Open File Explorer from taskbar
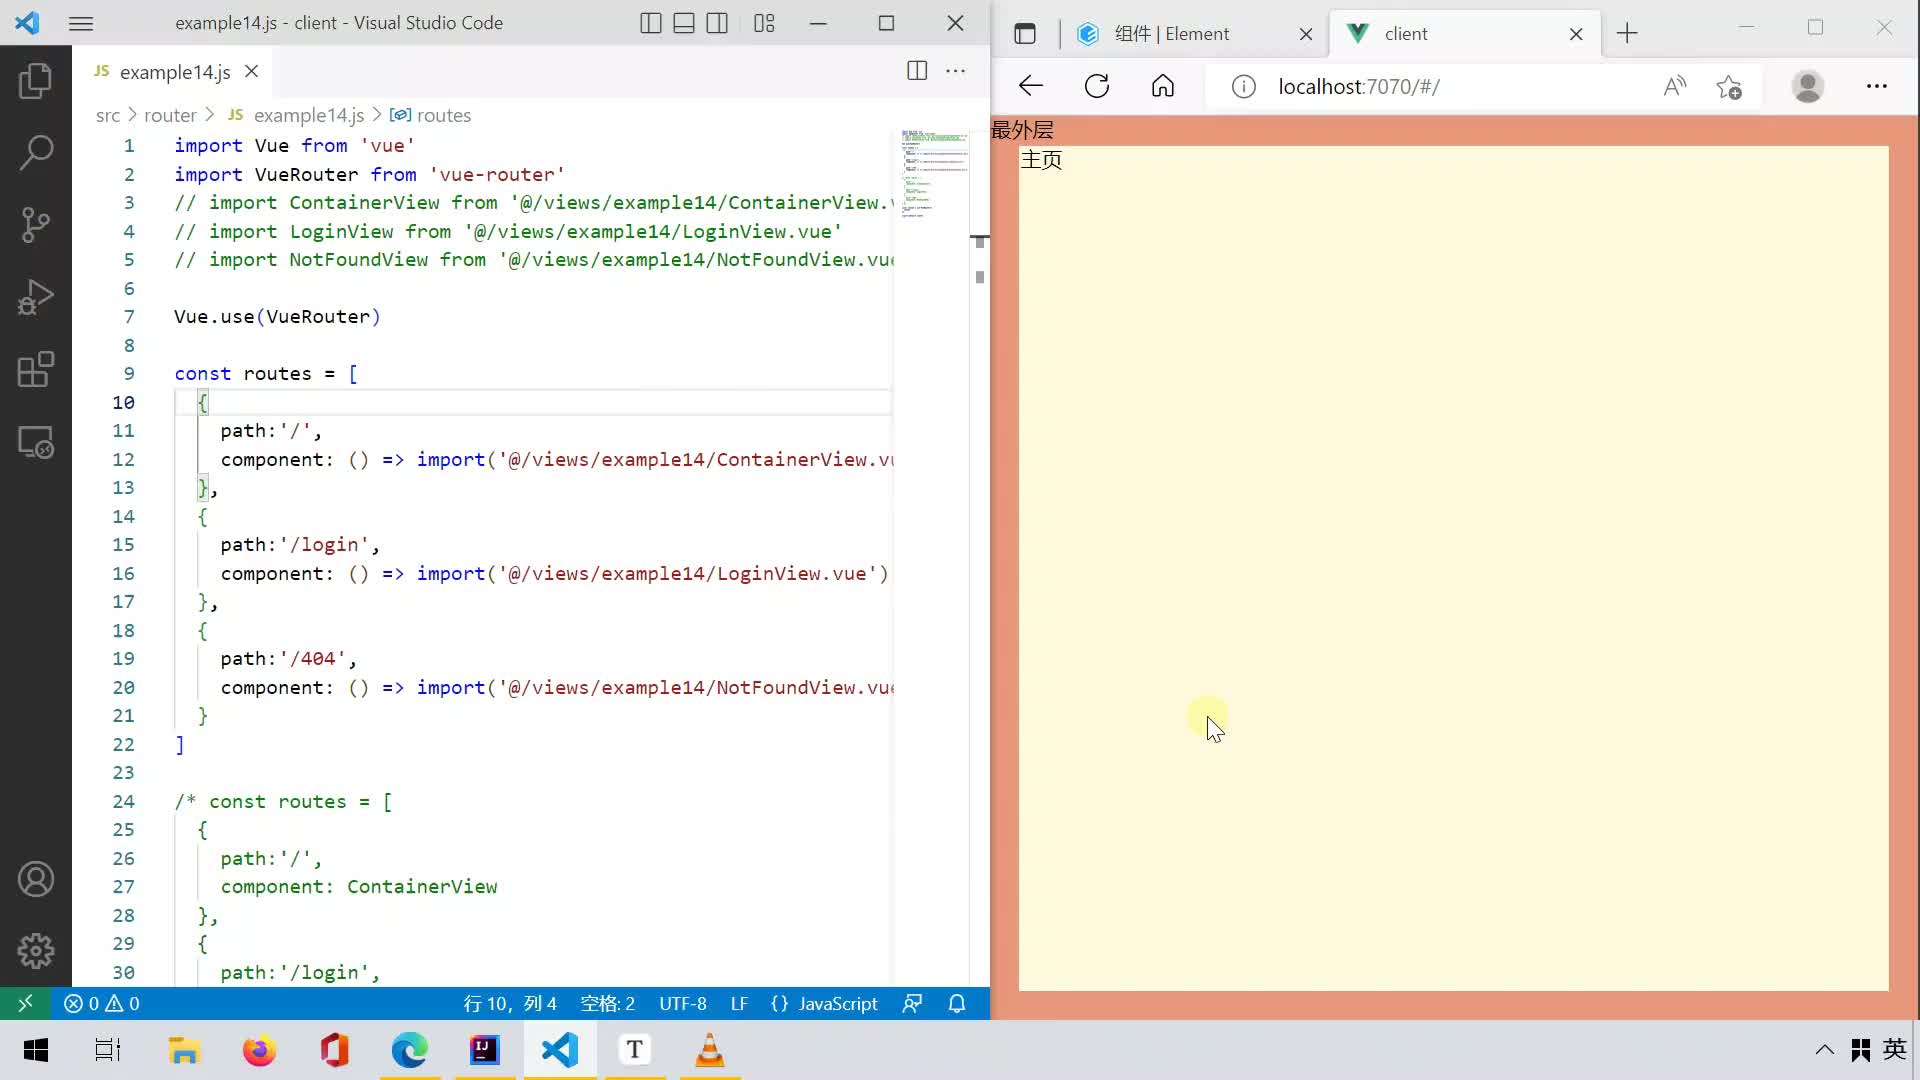Viewport: 1920px width, 1080px height. pos(184,1050)
